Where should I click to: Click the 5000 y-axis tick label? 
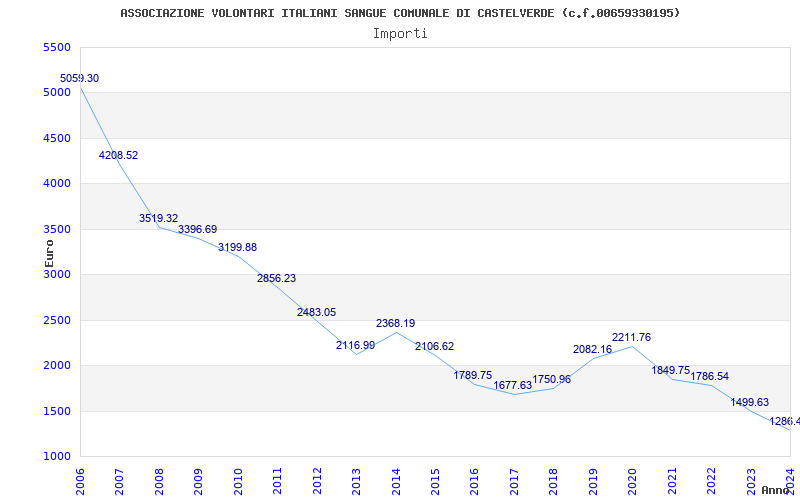coord(57,93)
